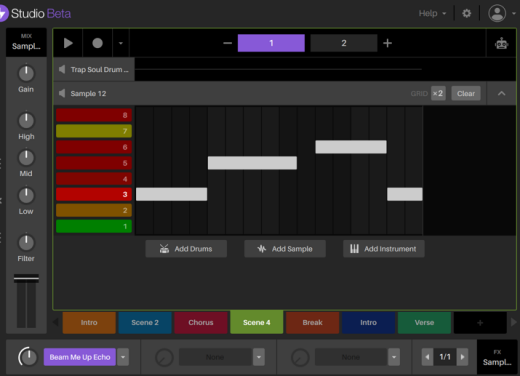Click the Low EQ knob
The image size is (520, 376).
26,196
